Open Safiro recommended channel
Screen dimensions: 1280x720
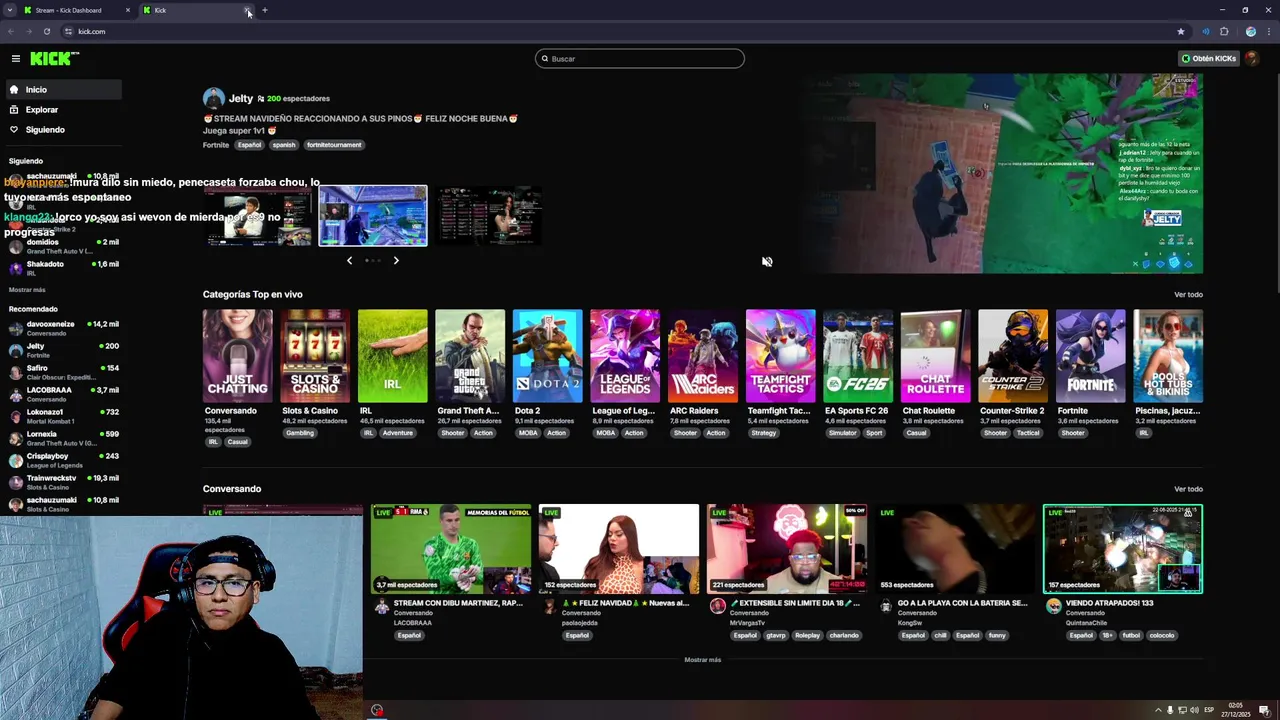[64, 372]
